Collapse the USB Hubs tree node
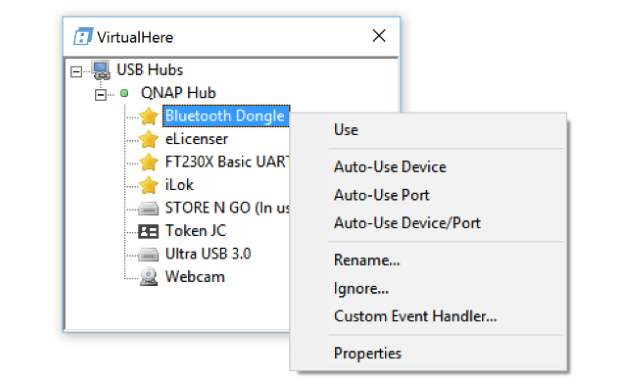The image size is (627, 392). 76,72
